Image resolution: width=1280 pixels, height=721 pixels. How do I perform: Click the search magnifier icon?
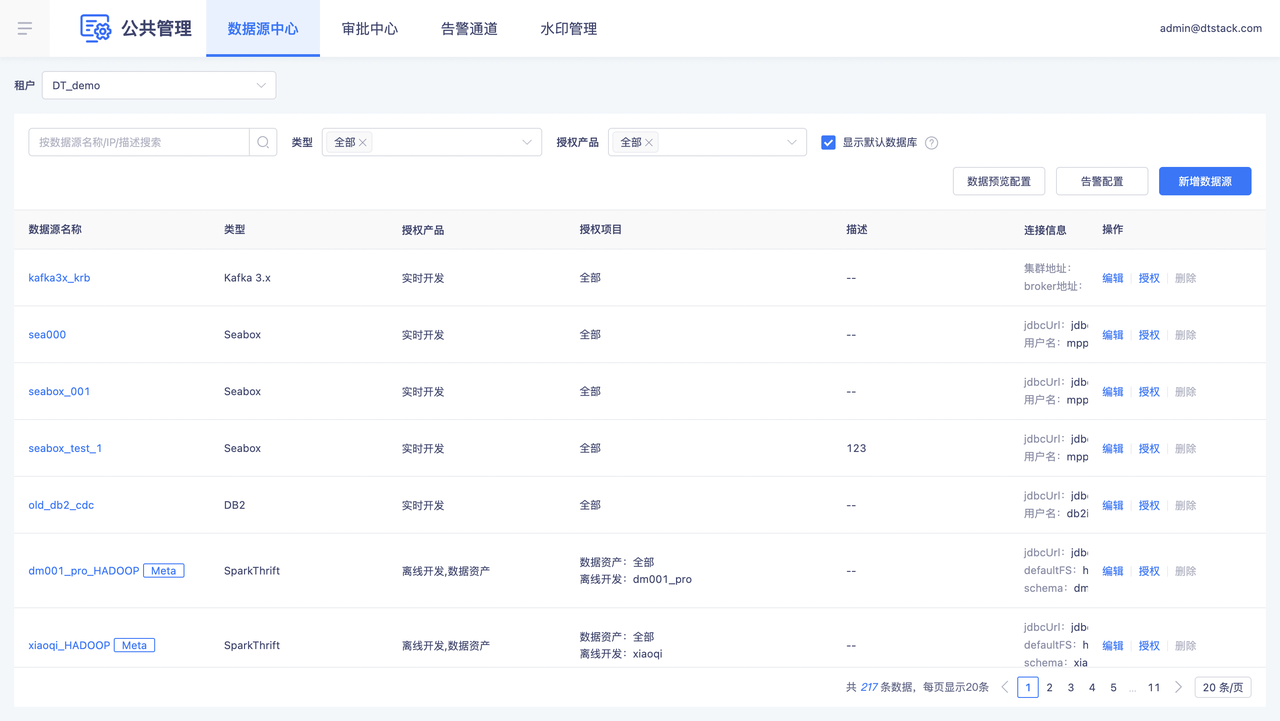point(263,142)
